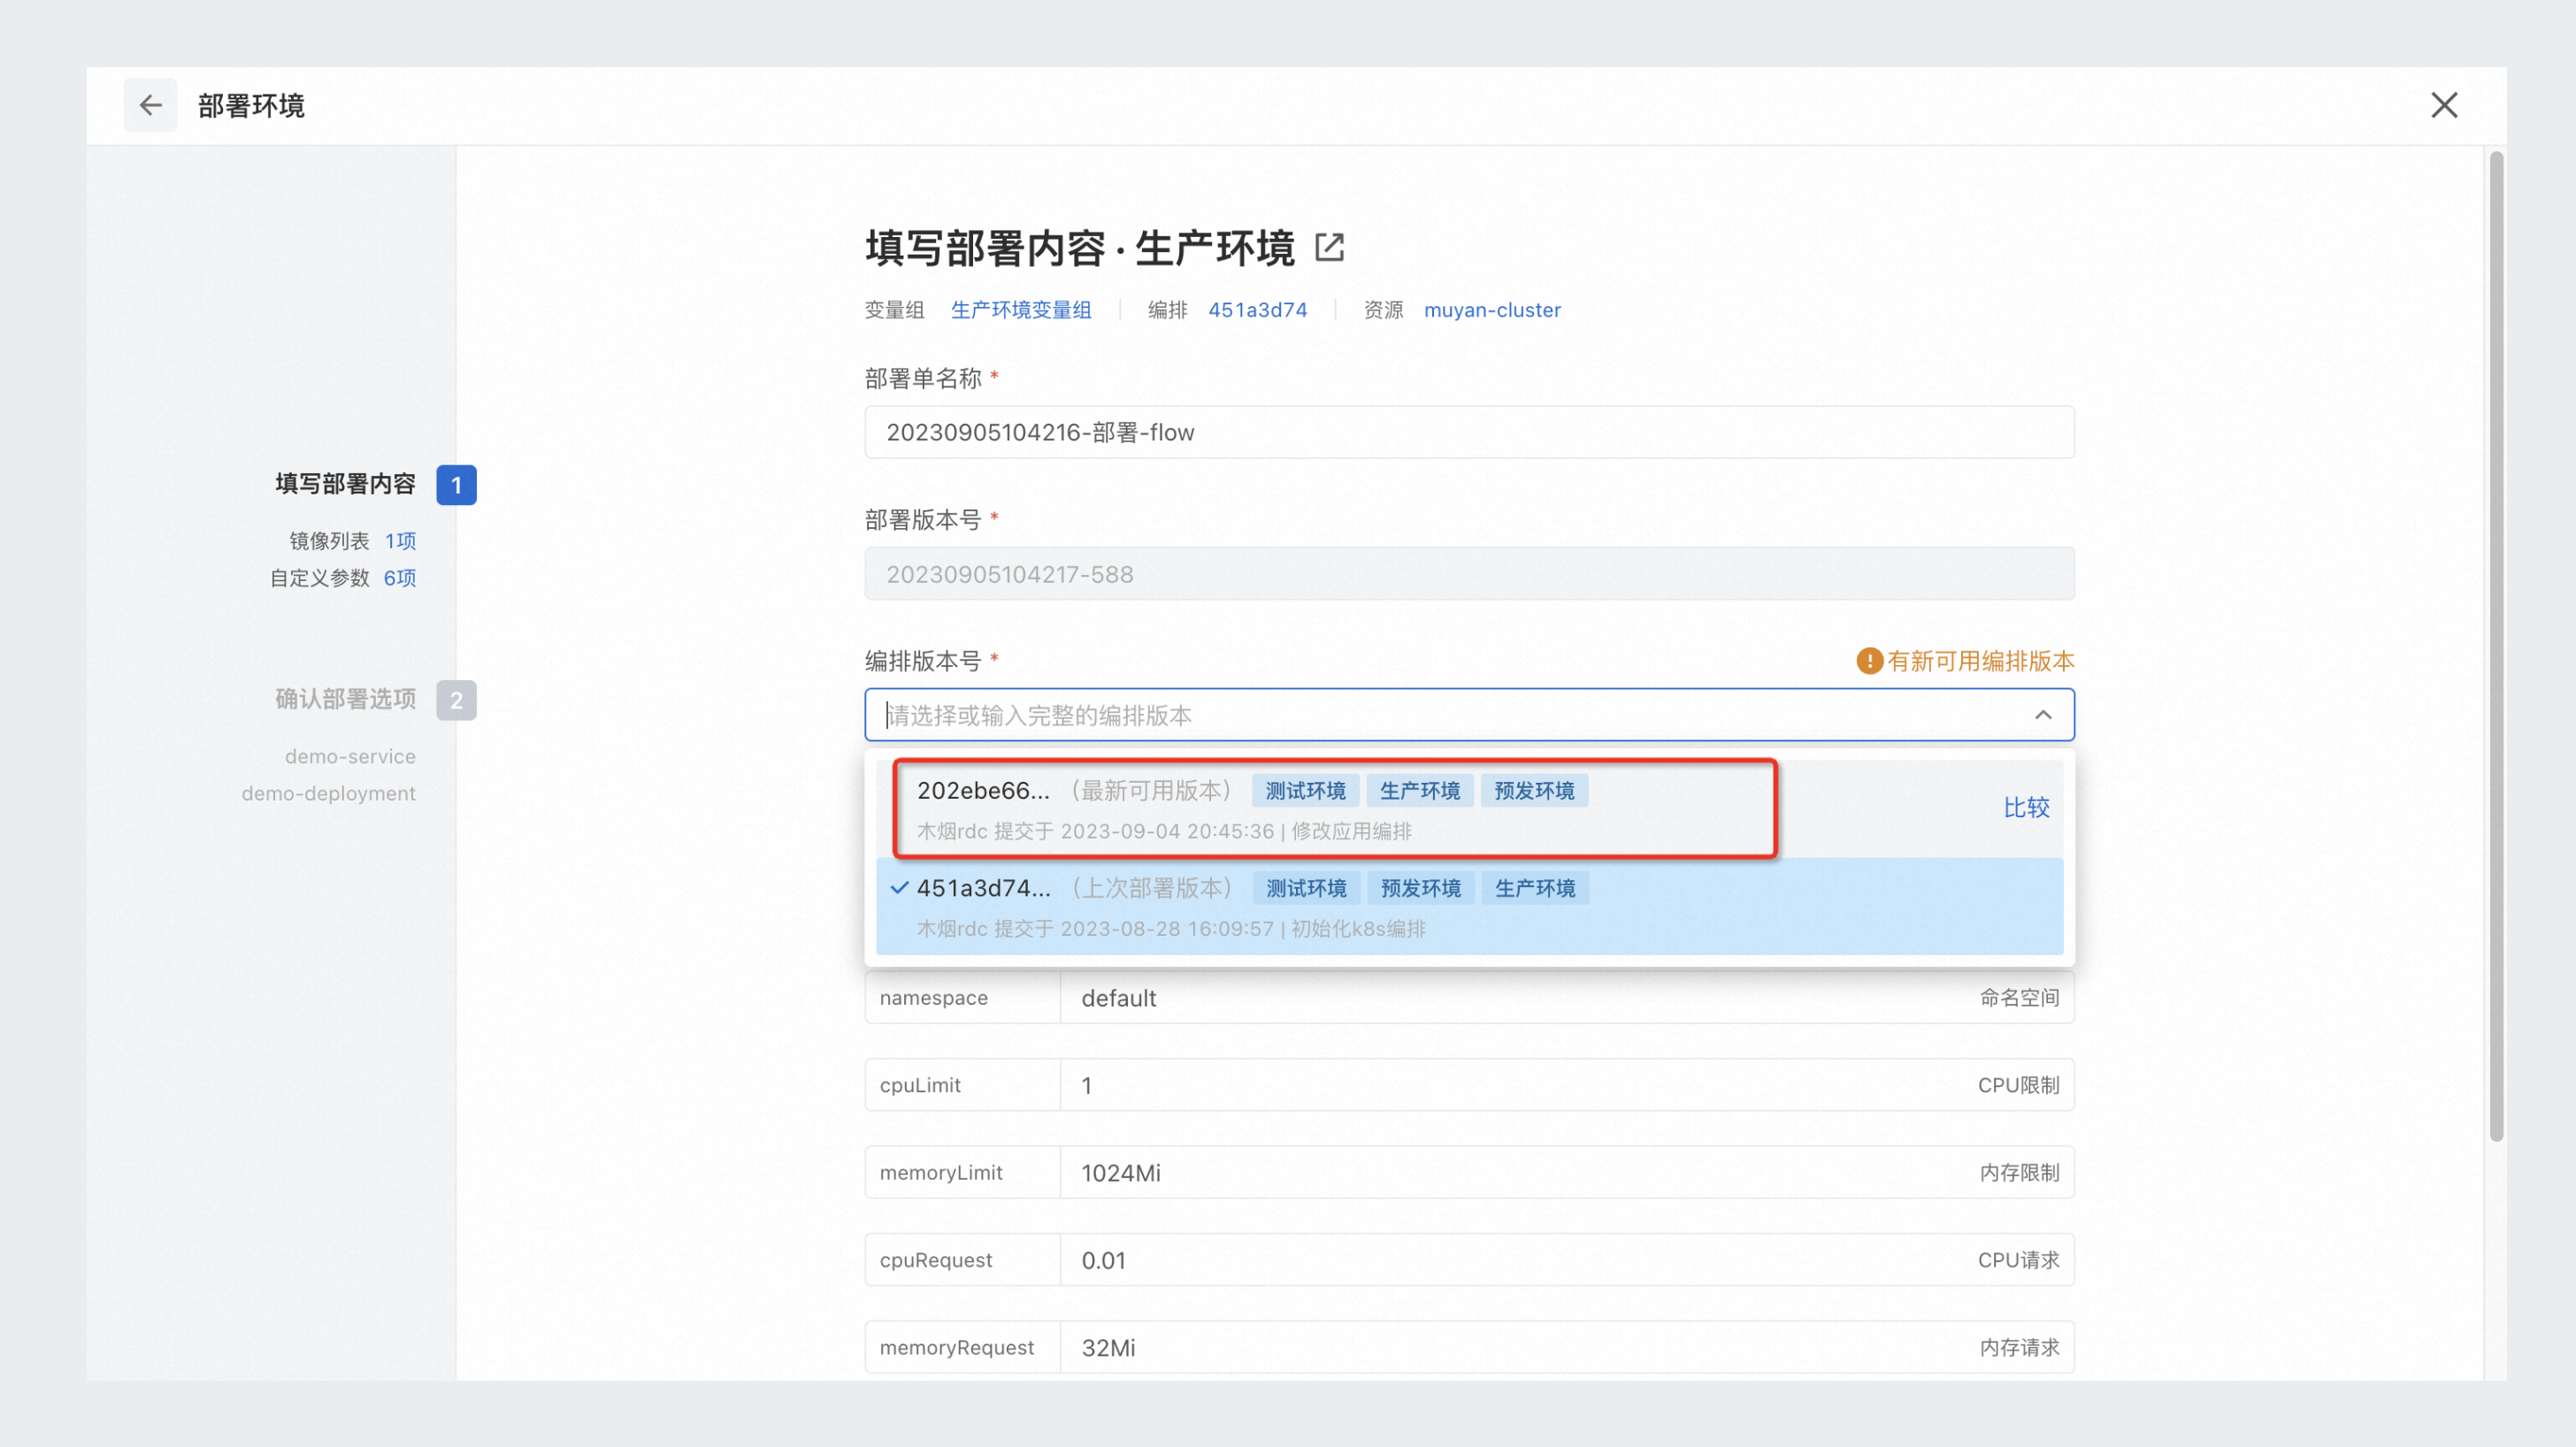This screenshot has height=1447, width=2576.
Task: Click demo-service in the sidebar
Action: click(x=350, y=756)
